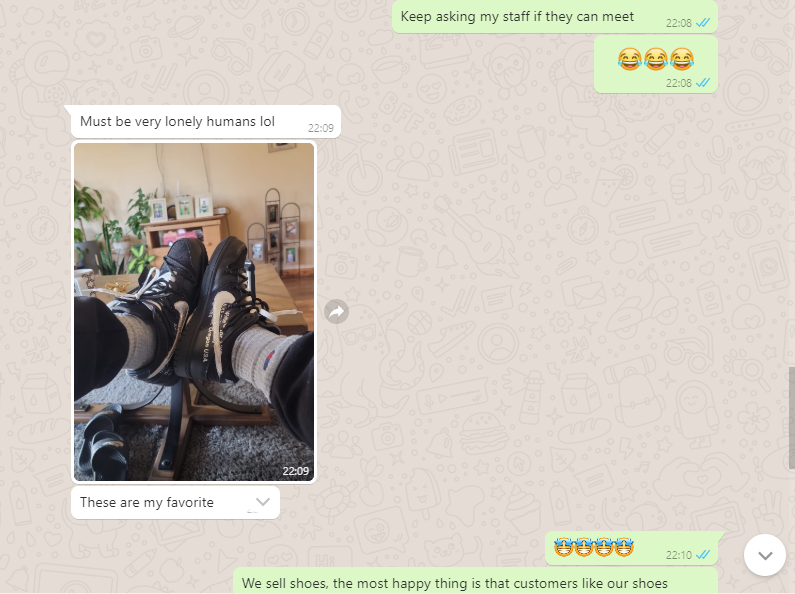Viewport: 795px width, 594px height.
Task: Click the first tears-of-joy emoji
Action: pos(630,59)
